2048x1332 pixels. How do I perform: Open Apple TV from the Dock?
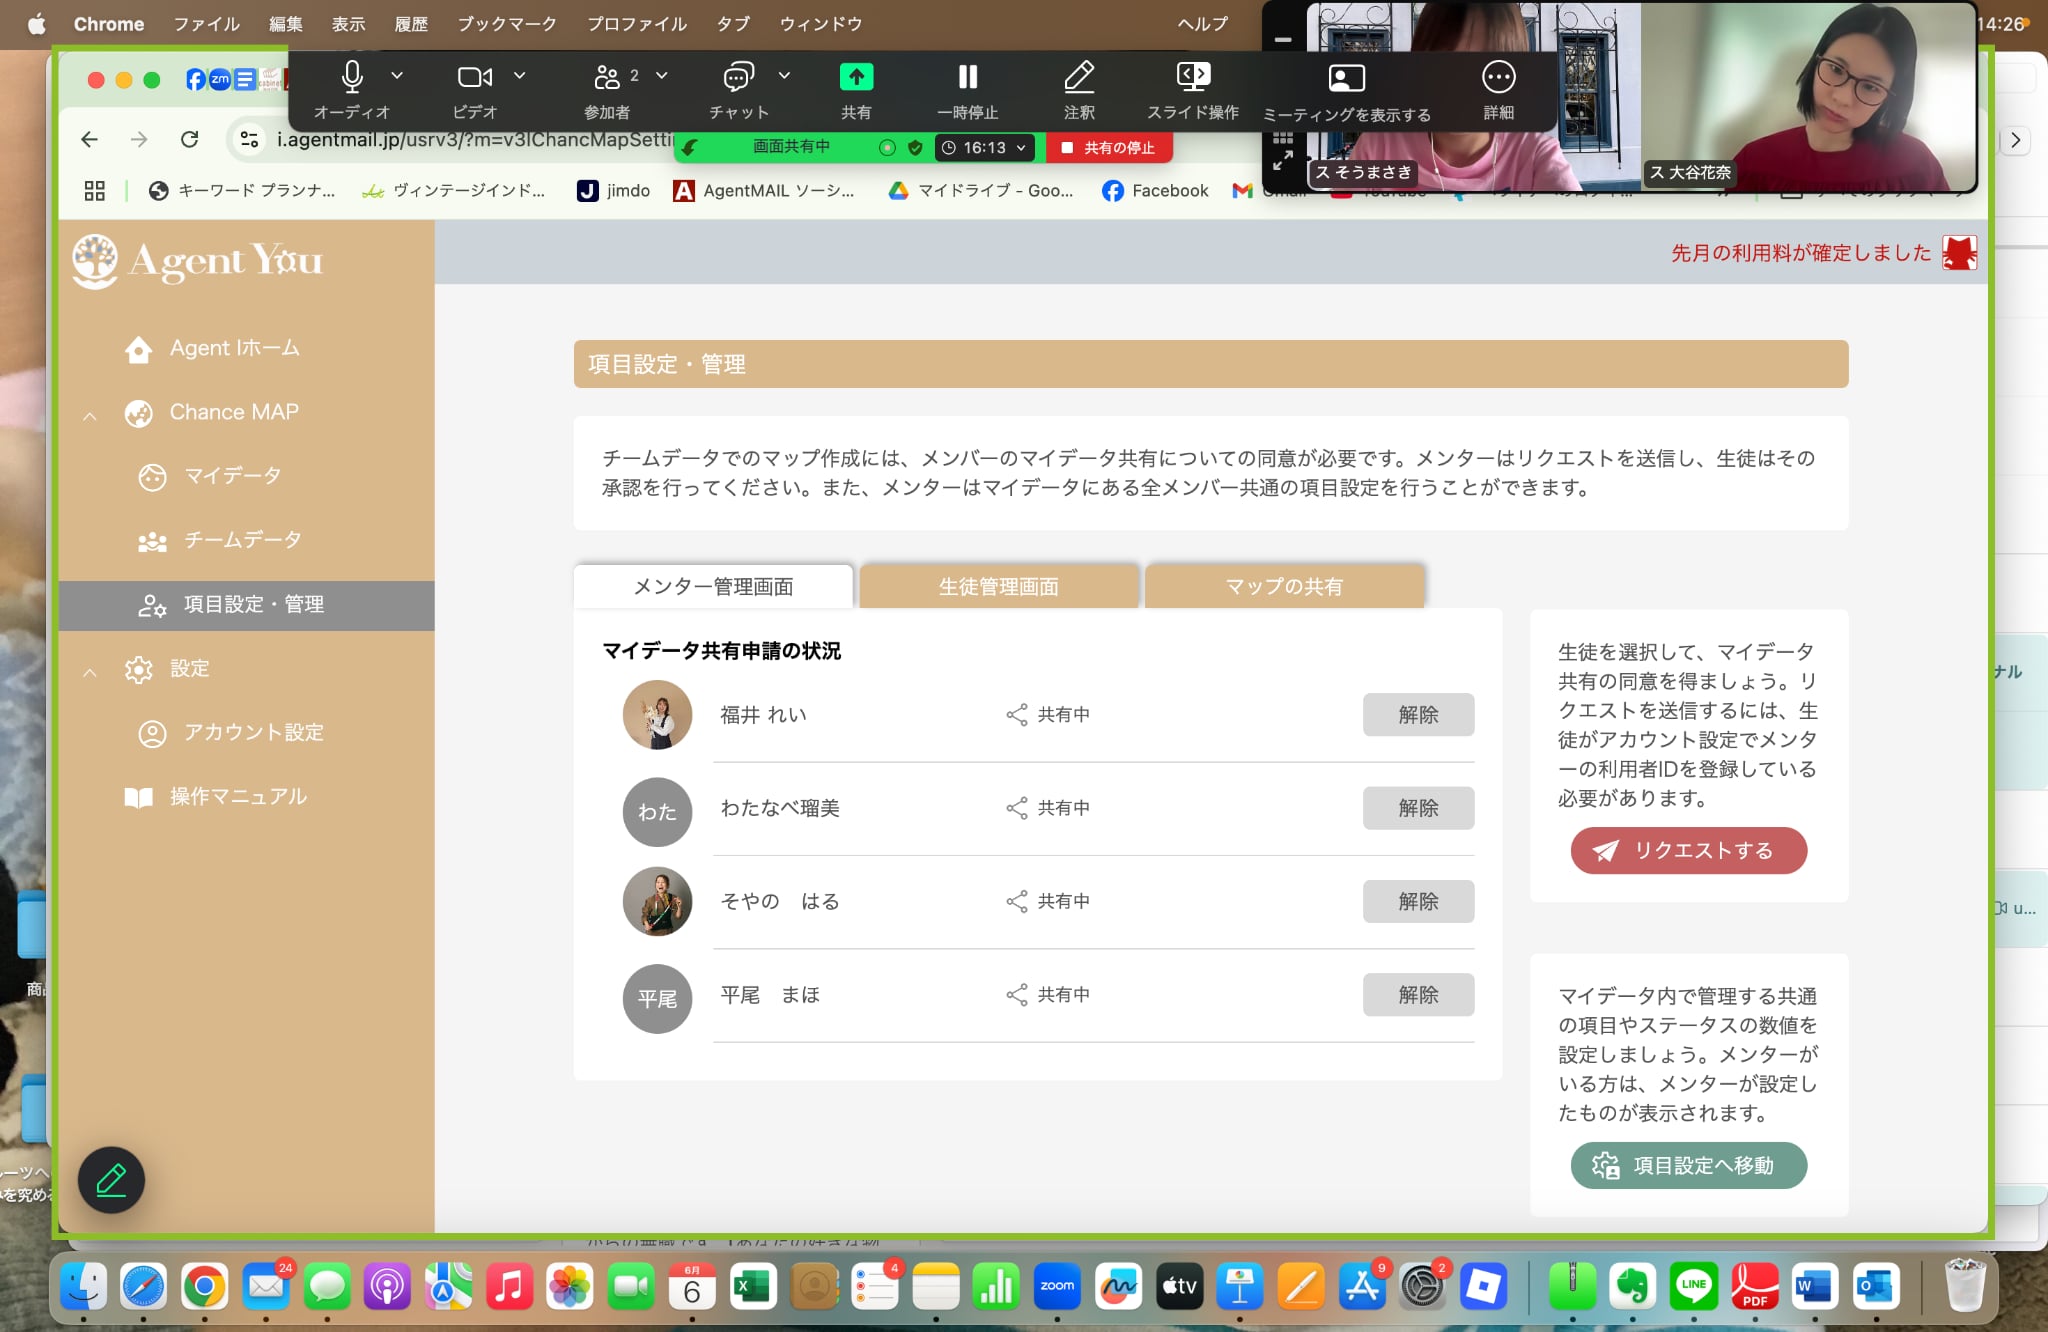coord(1178,1286)
